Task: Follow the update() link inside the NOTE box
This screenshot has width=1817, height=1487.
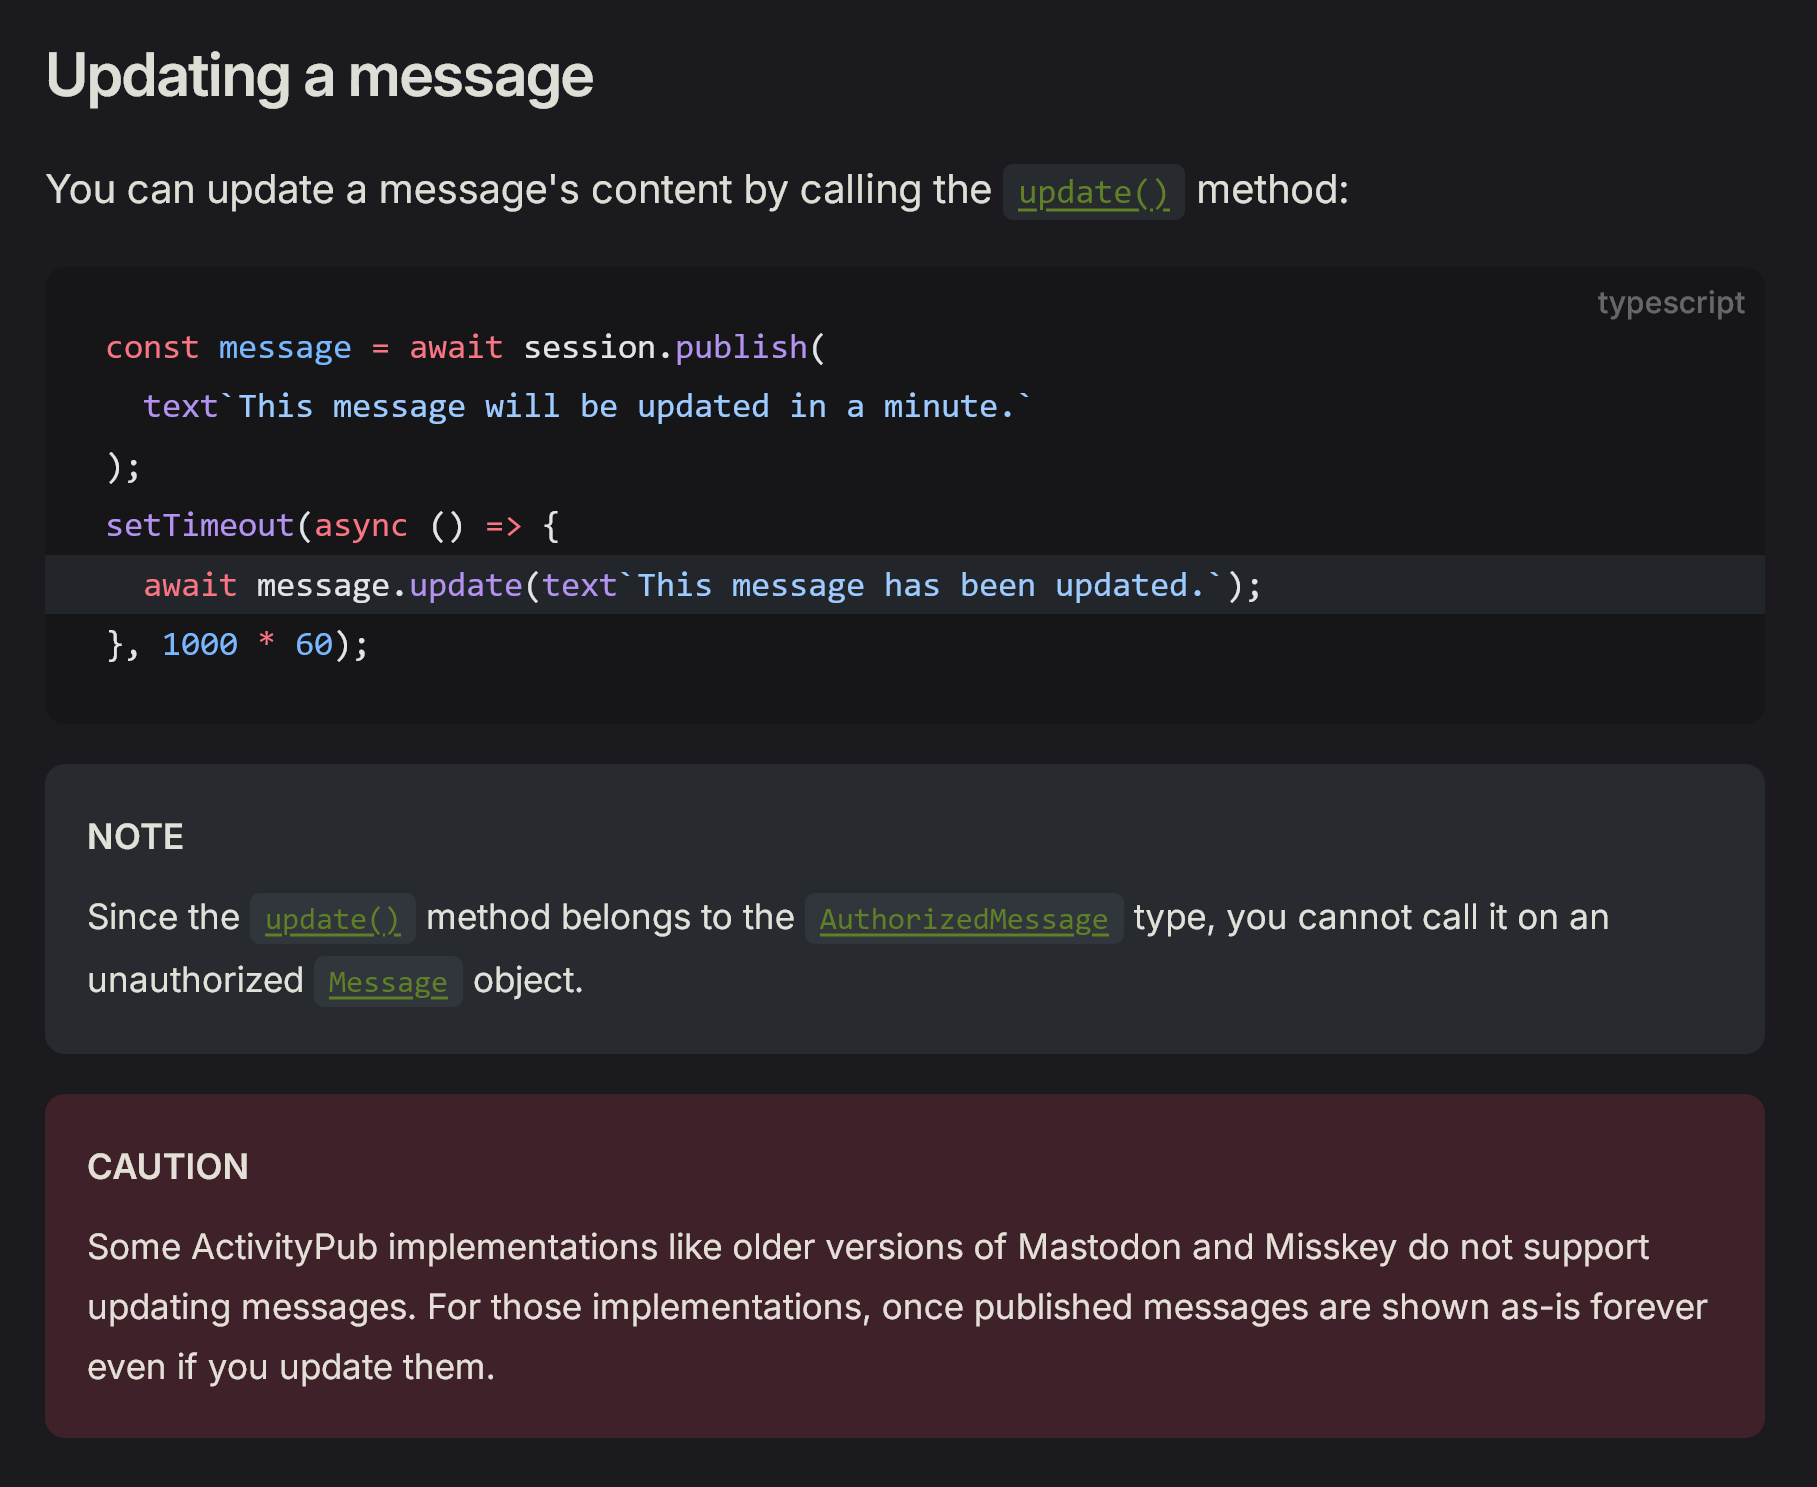Action: 332,919
